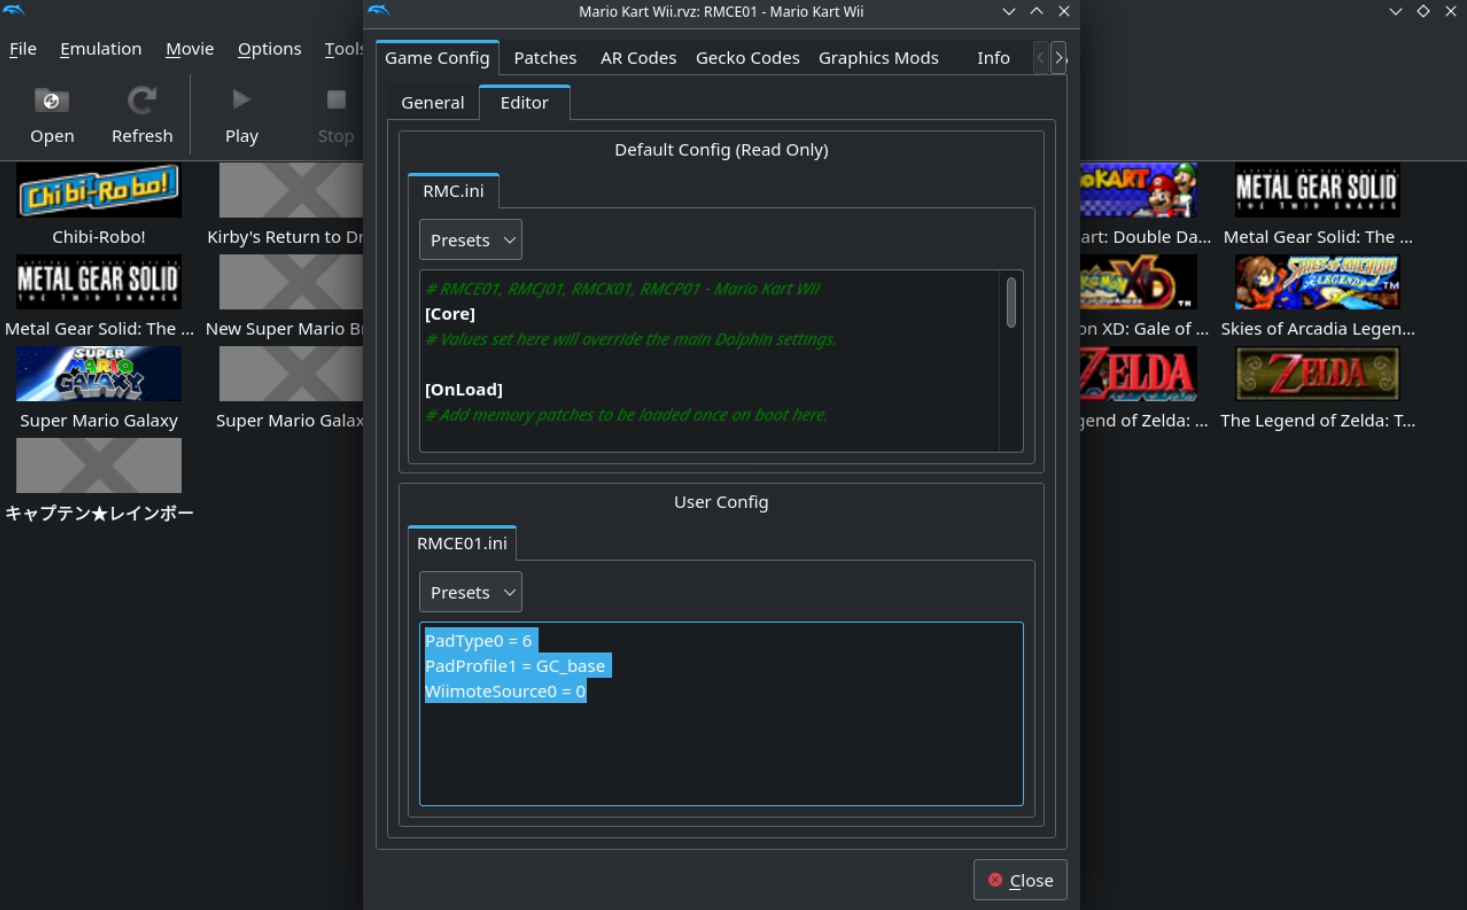Switch to the AR Codes tab
Image resolution: width=1467 pixels, height=910 pixels.
click(x=638, y=58)
